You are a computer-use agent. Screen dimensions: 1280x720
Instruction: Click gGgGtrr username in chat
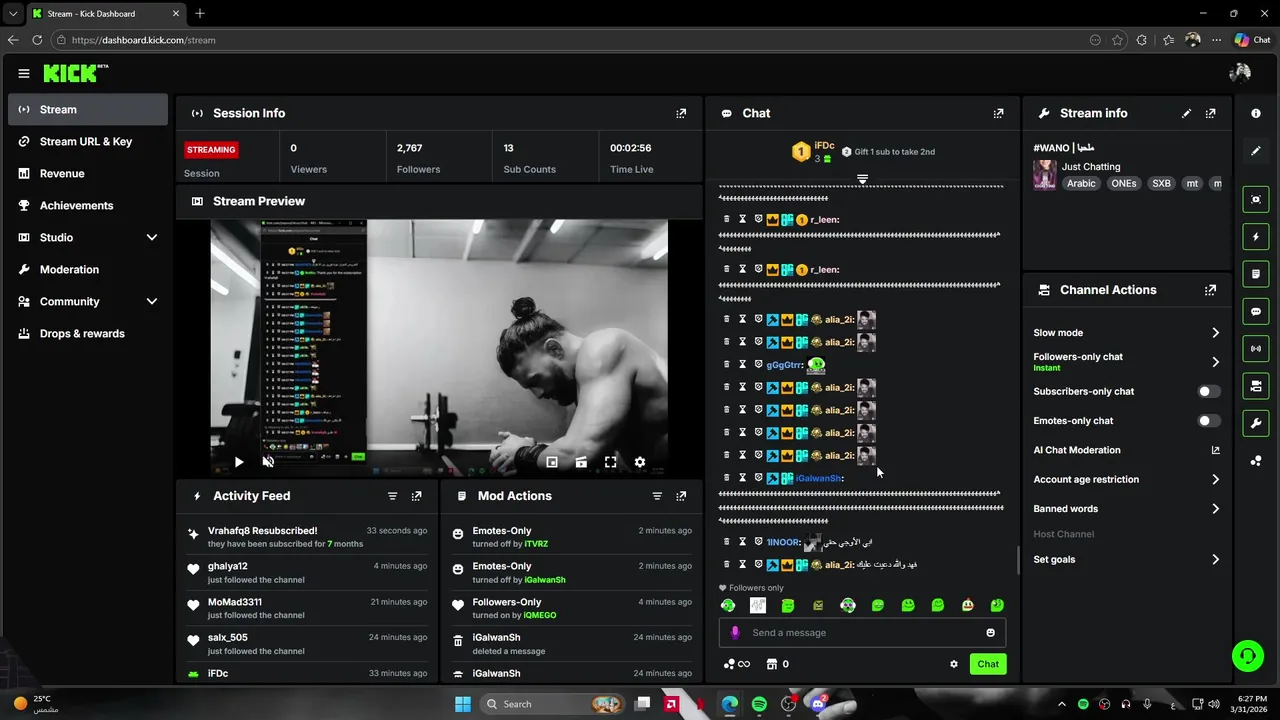pos(785,365)
